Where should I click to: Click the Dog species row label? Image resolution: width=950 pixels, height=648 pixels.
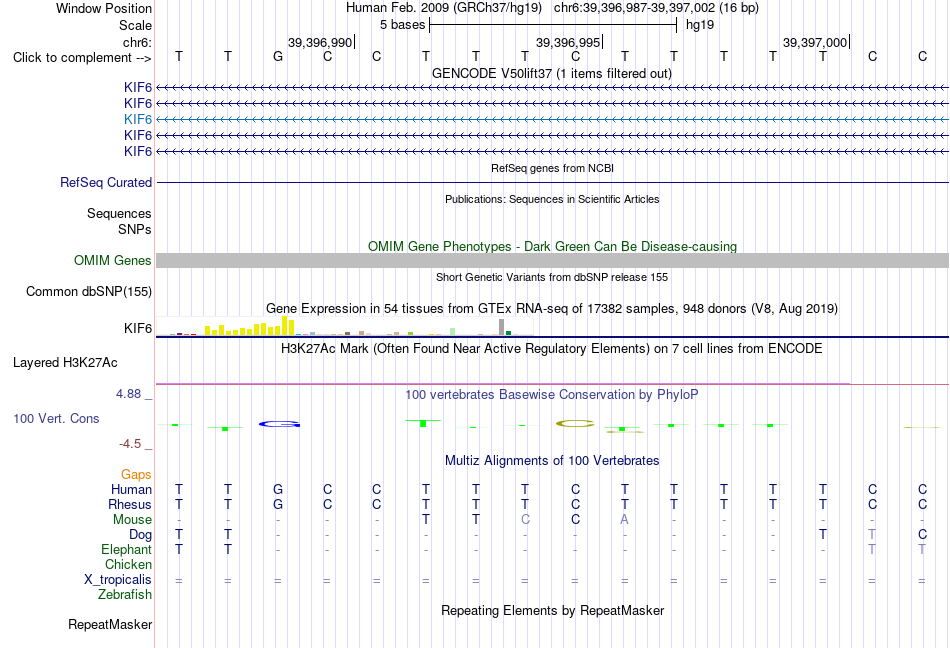tap(140, 535)
